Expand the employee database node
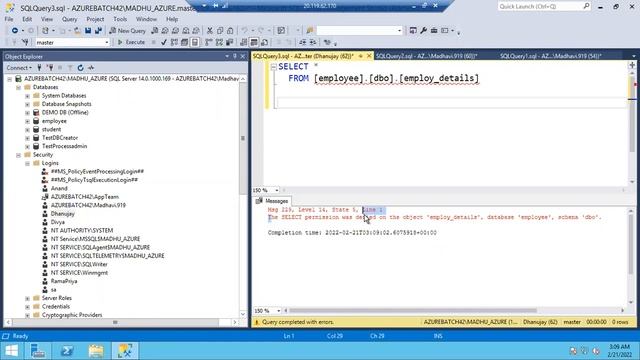The width and height of the screenshot is (640, 360). pyautogui.click(x=27, y=121)
